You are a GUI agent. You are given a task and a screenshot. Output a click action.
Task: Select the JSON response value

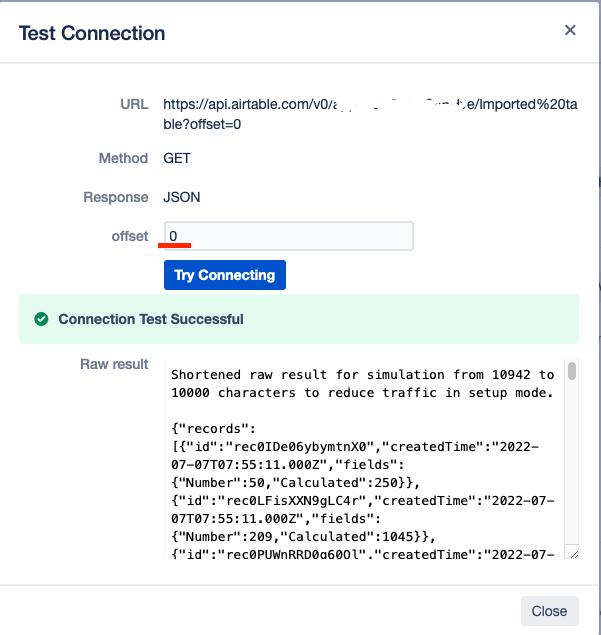[x=182, y=197]
